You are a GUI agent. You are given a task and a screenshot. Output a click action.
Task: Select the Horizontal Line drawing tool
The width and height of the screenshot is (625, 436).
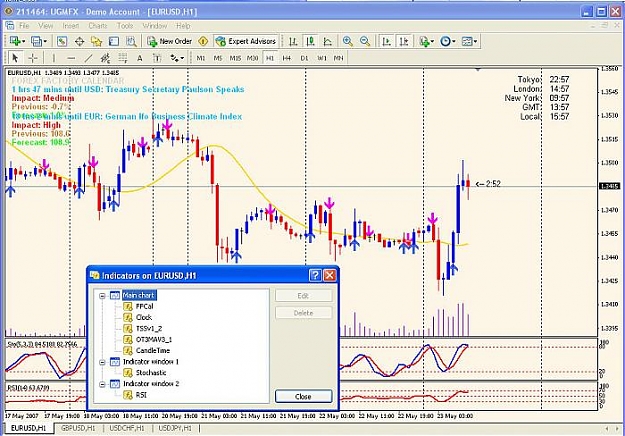71,58
